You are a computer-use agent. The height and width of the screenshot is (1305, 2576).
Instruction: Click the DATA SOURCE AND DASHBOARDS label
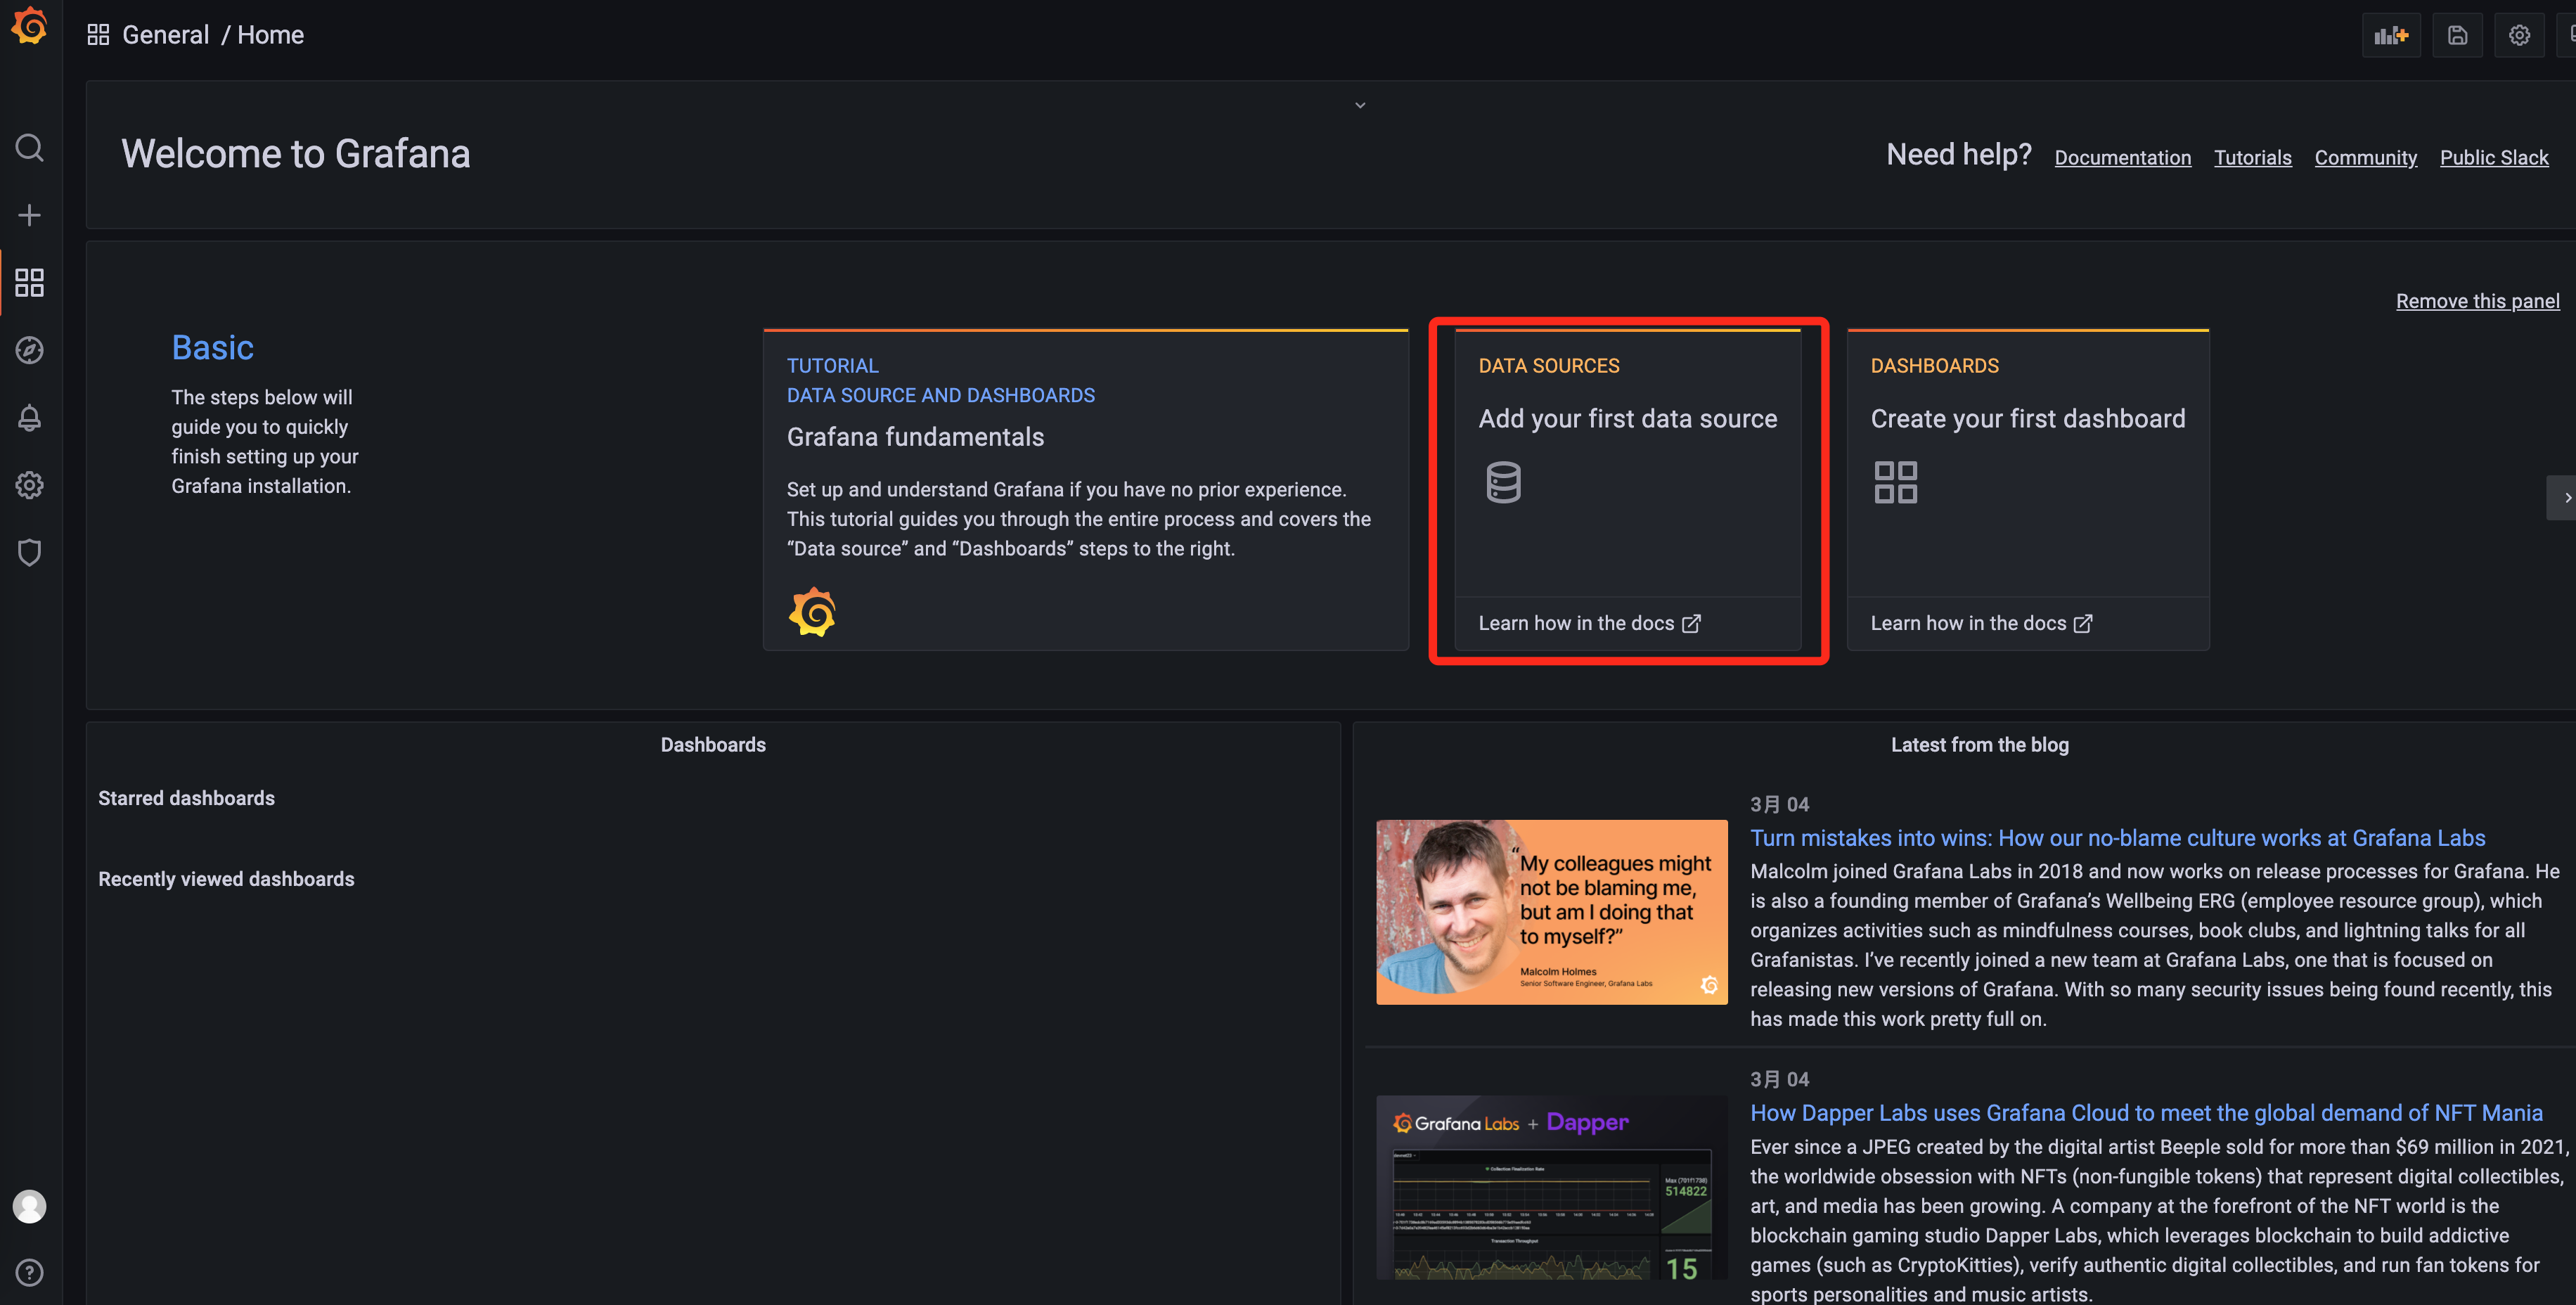(x=940, y=396)
